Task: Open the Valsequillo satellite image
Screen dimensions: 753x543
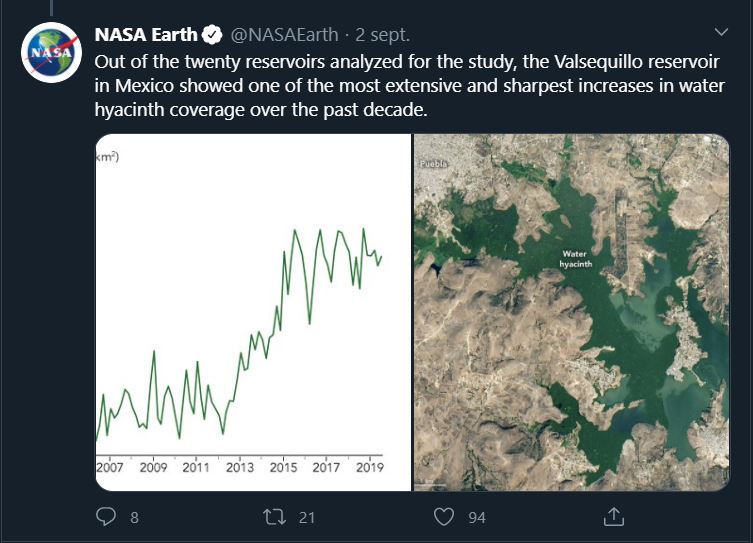Action: tap(571, 313)
